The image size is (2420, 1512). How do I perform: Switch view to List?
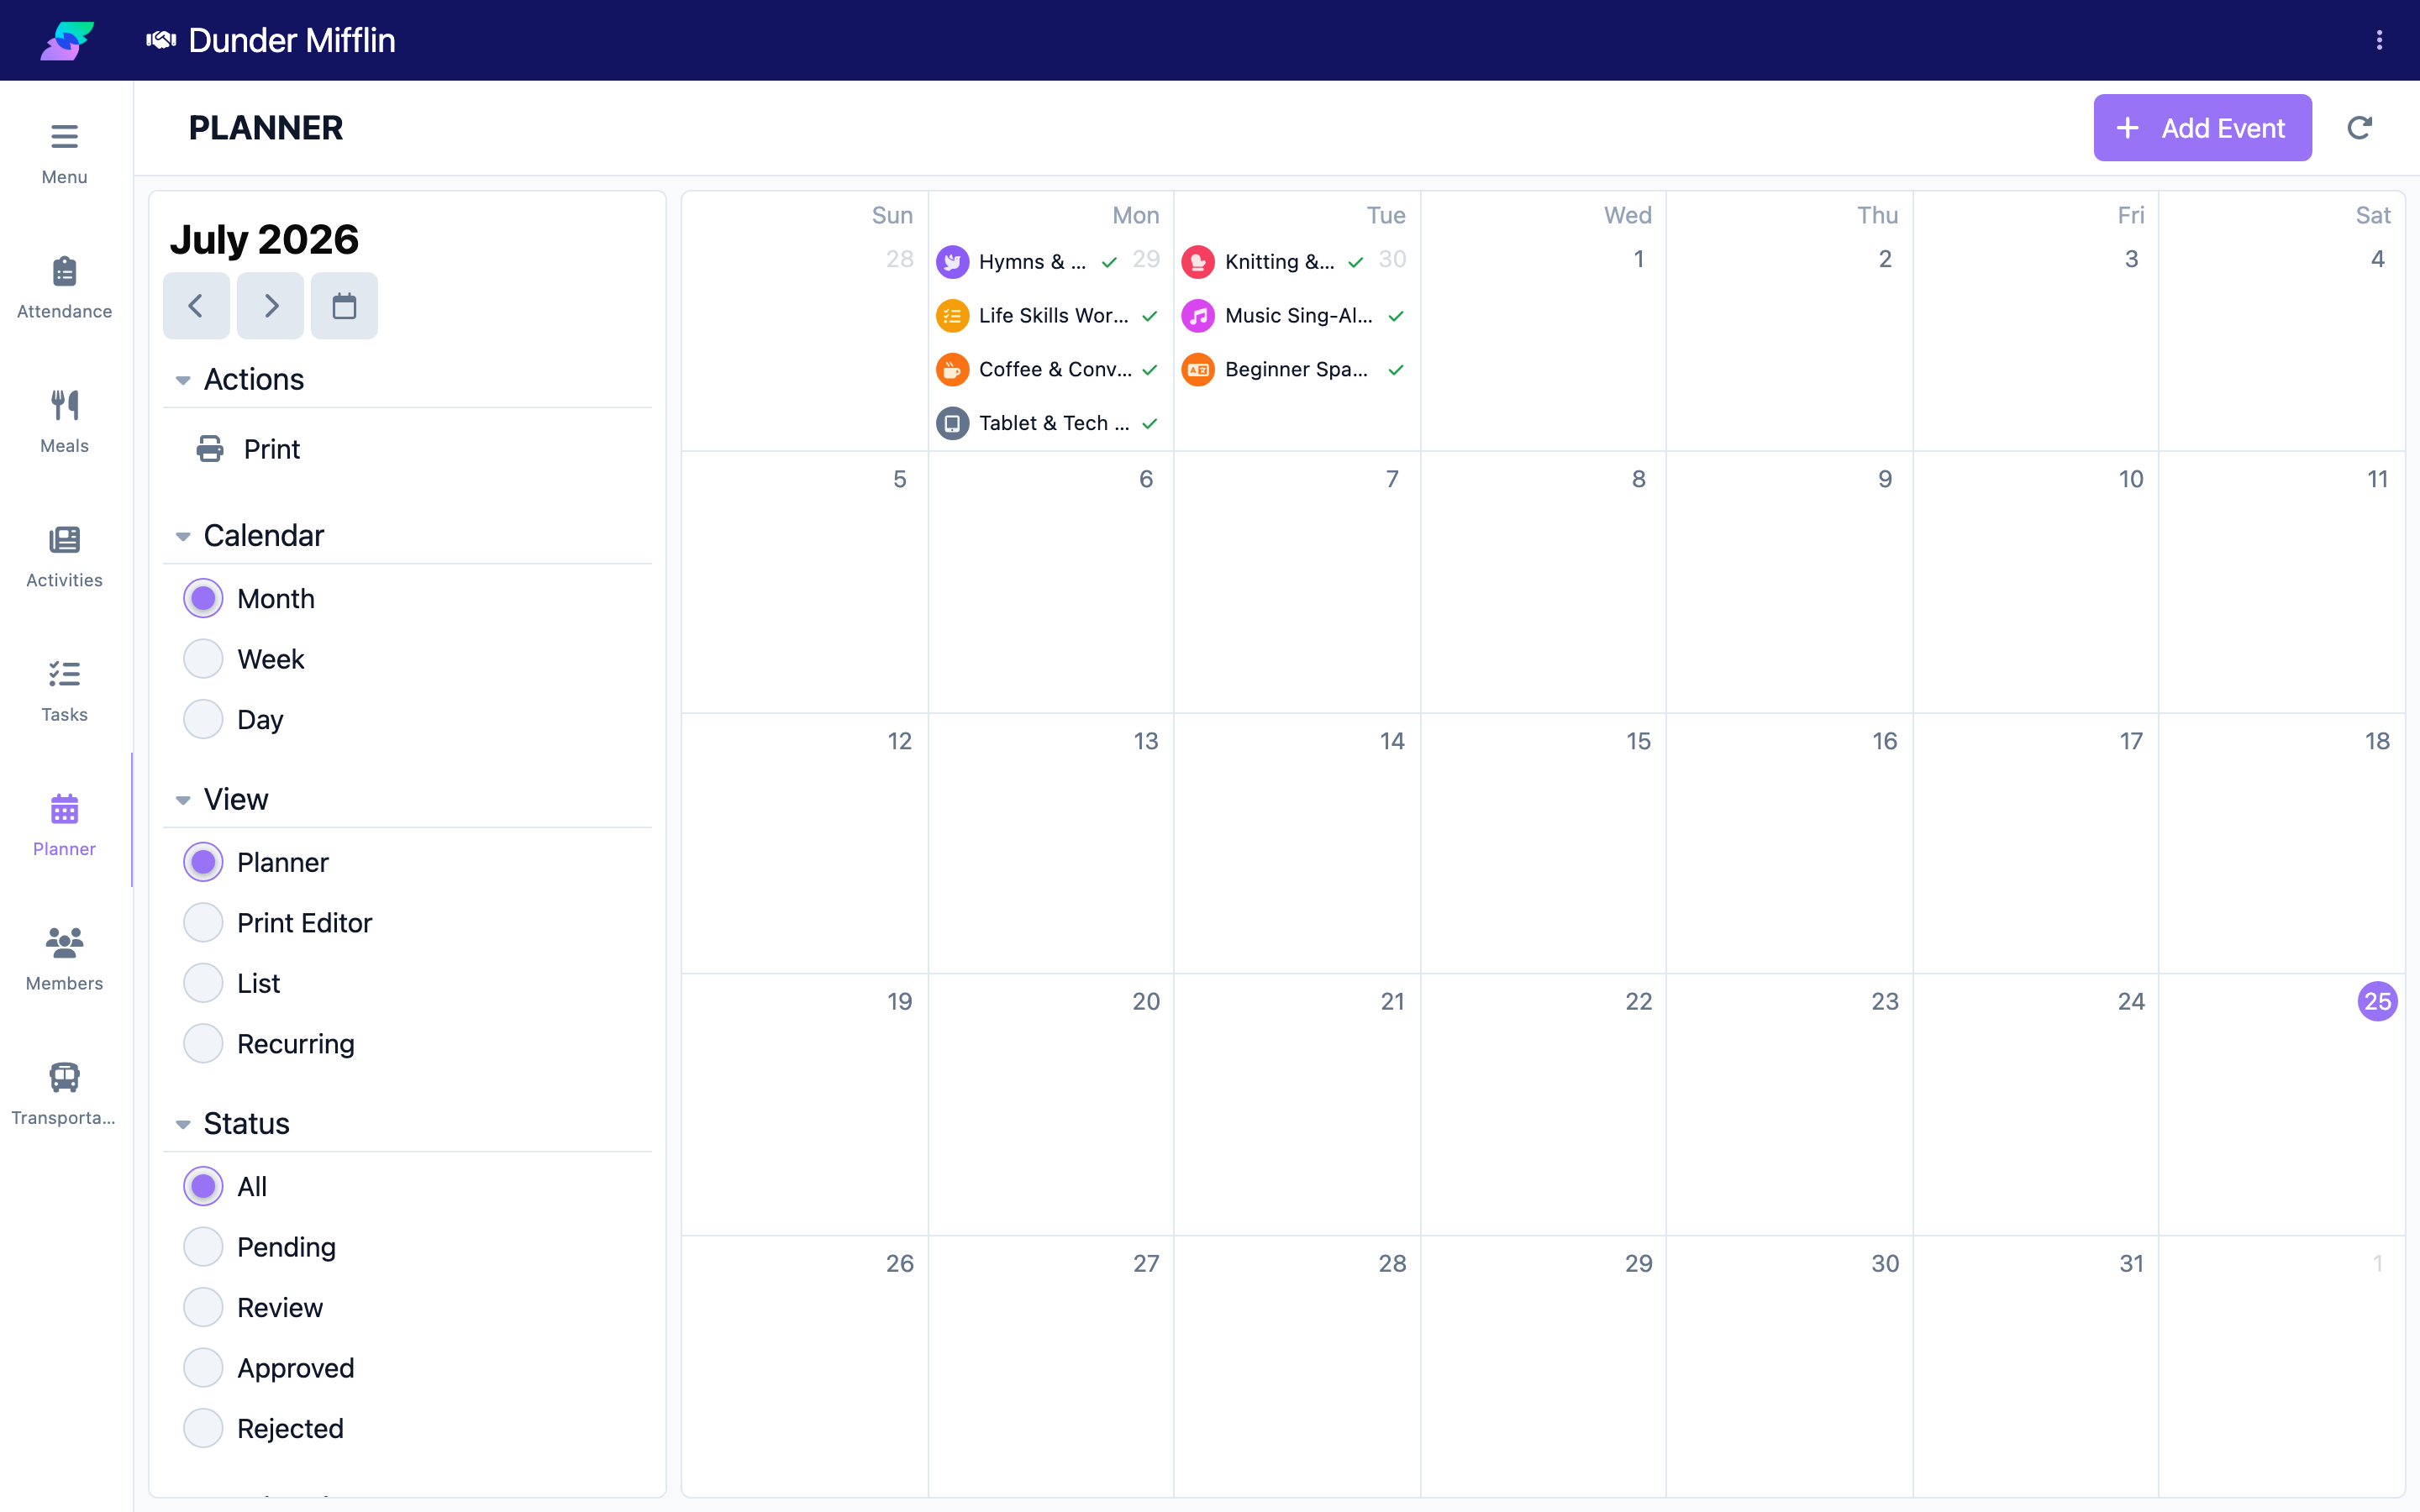[232, 984]
